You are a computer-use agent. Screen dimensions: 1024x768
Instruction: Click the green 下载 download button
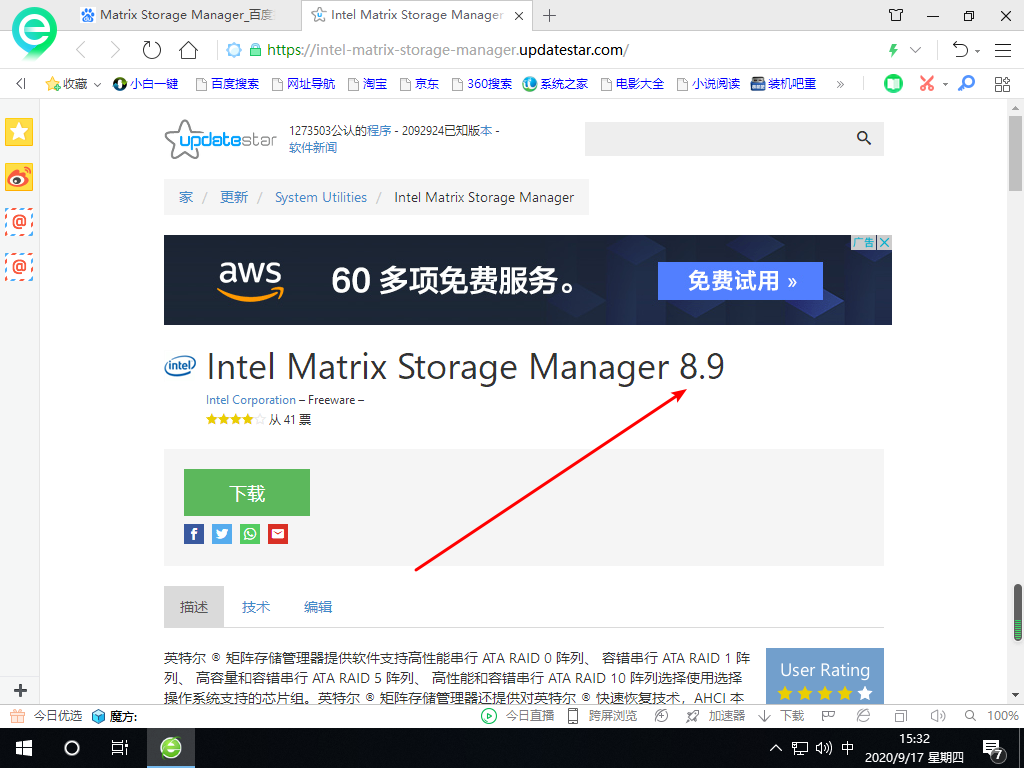point(246,492)
